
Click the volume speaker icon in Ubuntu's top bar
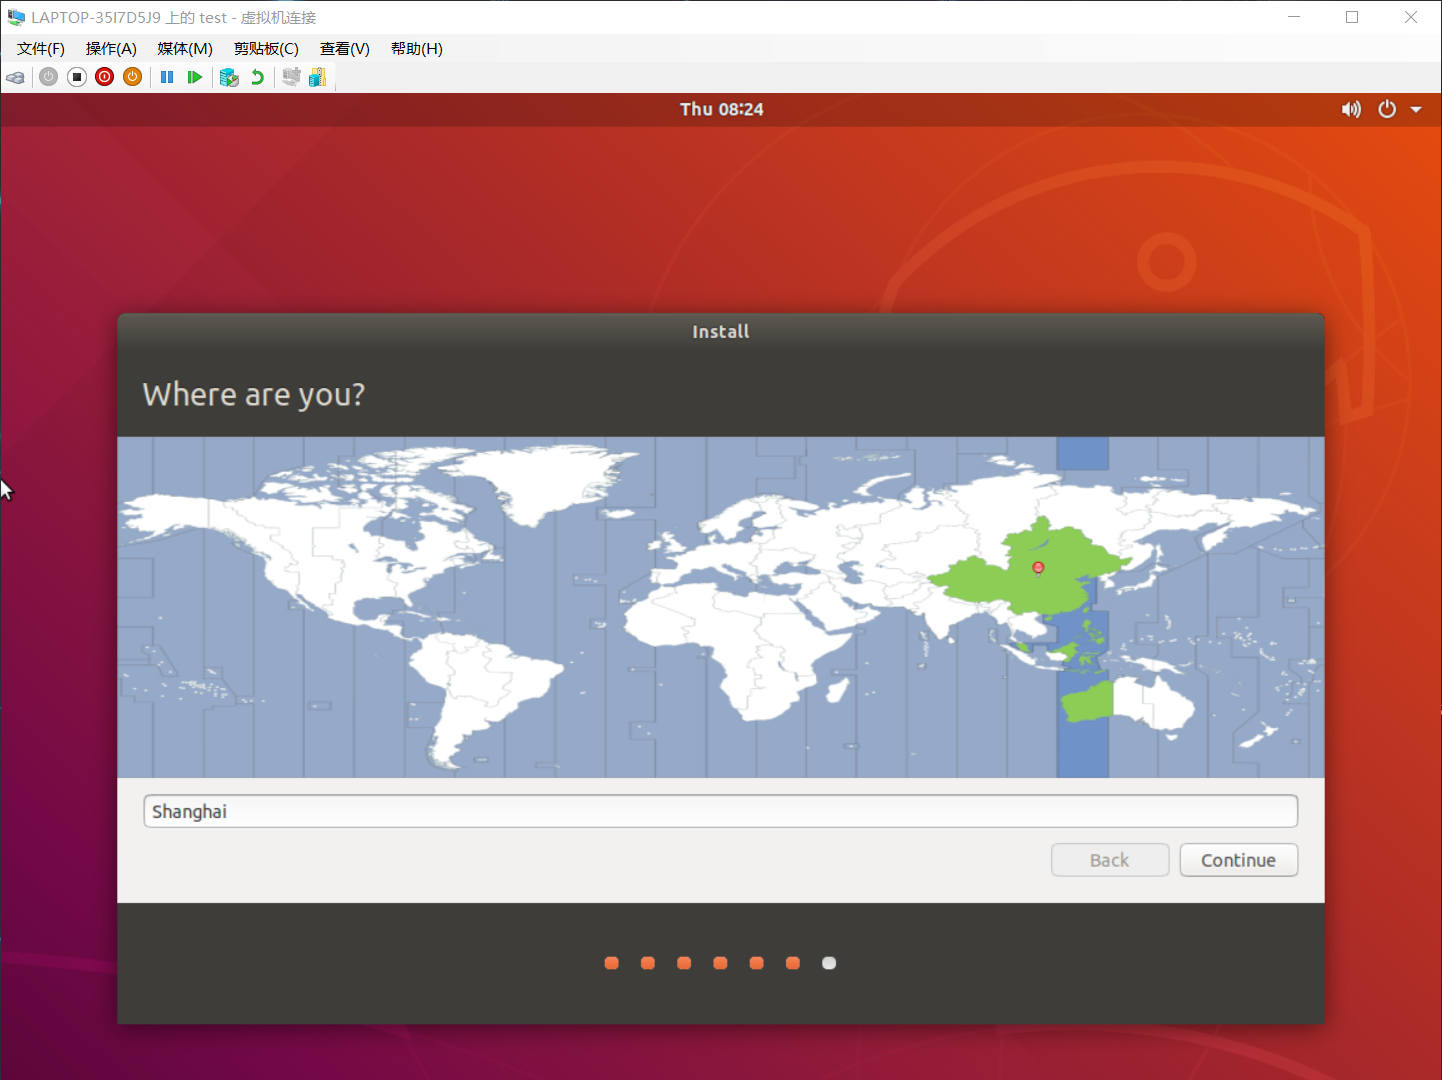click(x=1351, y=109)
